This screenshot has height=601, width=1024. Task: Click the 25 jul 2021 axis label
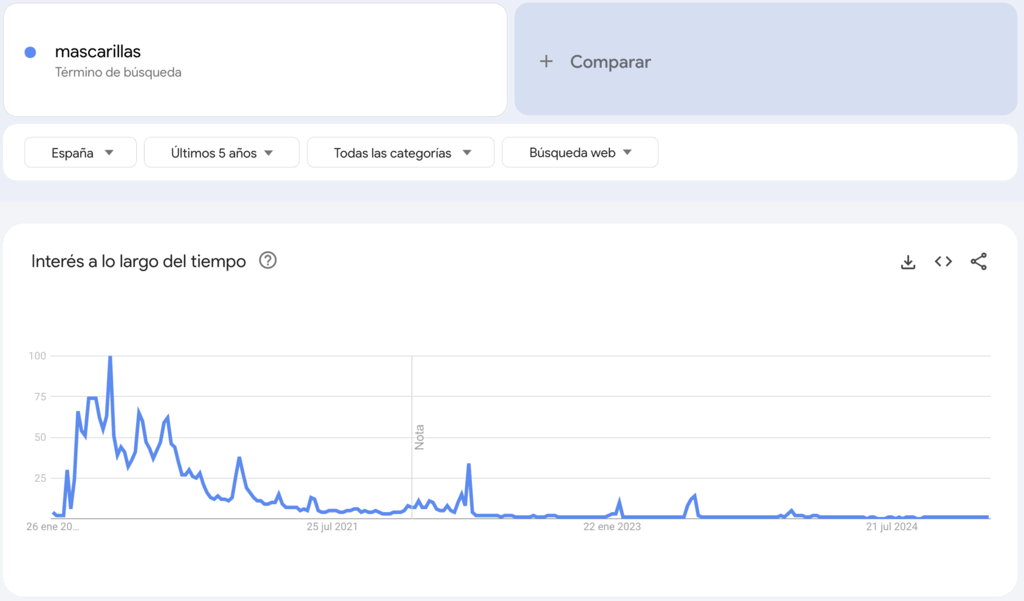(332, 527)
